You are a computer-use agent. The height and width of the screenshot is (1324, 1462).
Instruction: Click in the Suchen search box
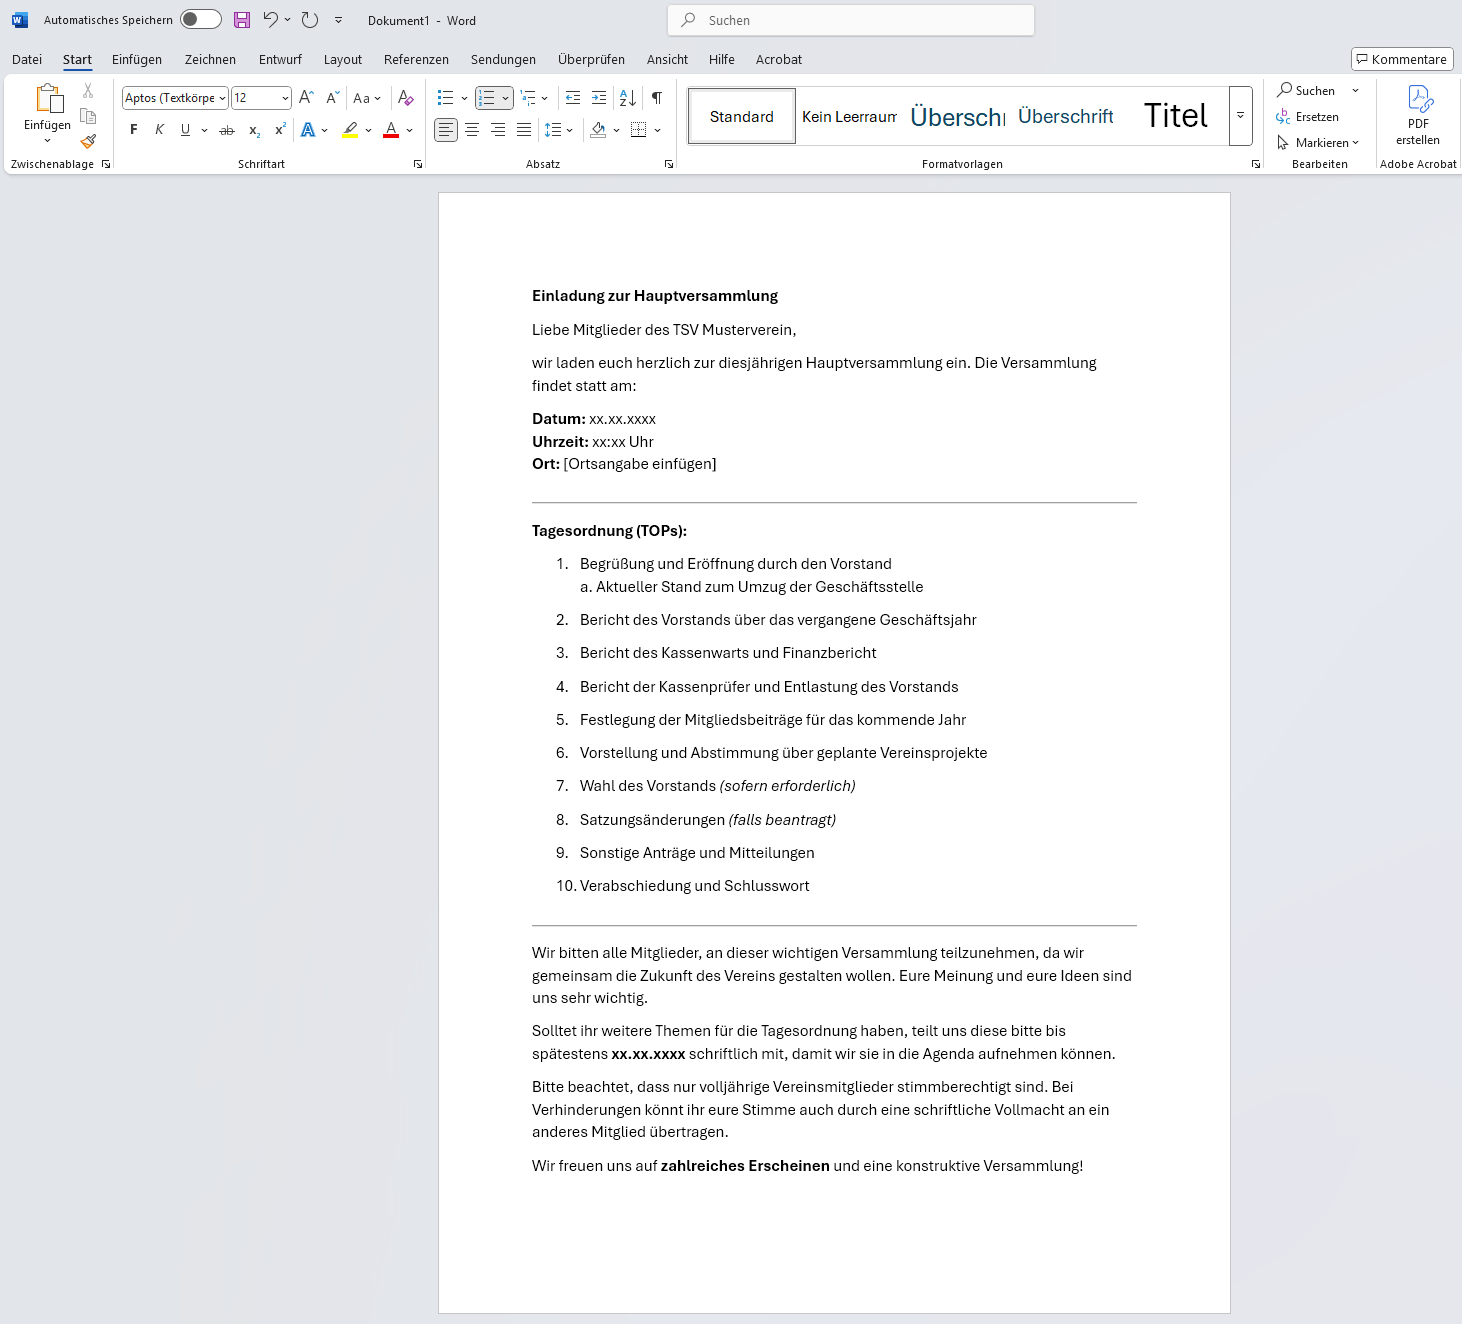click(x=850, y=20)
